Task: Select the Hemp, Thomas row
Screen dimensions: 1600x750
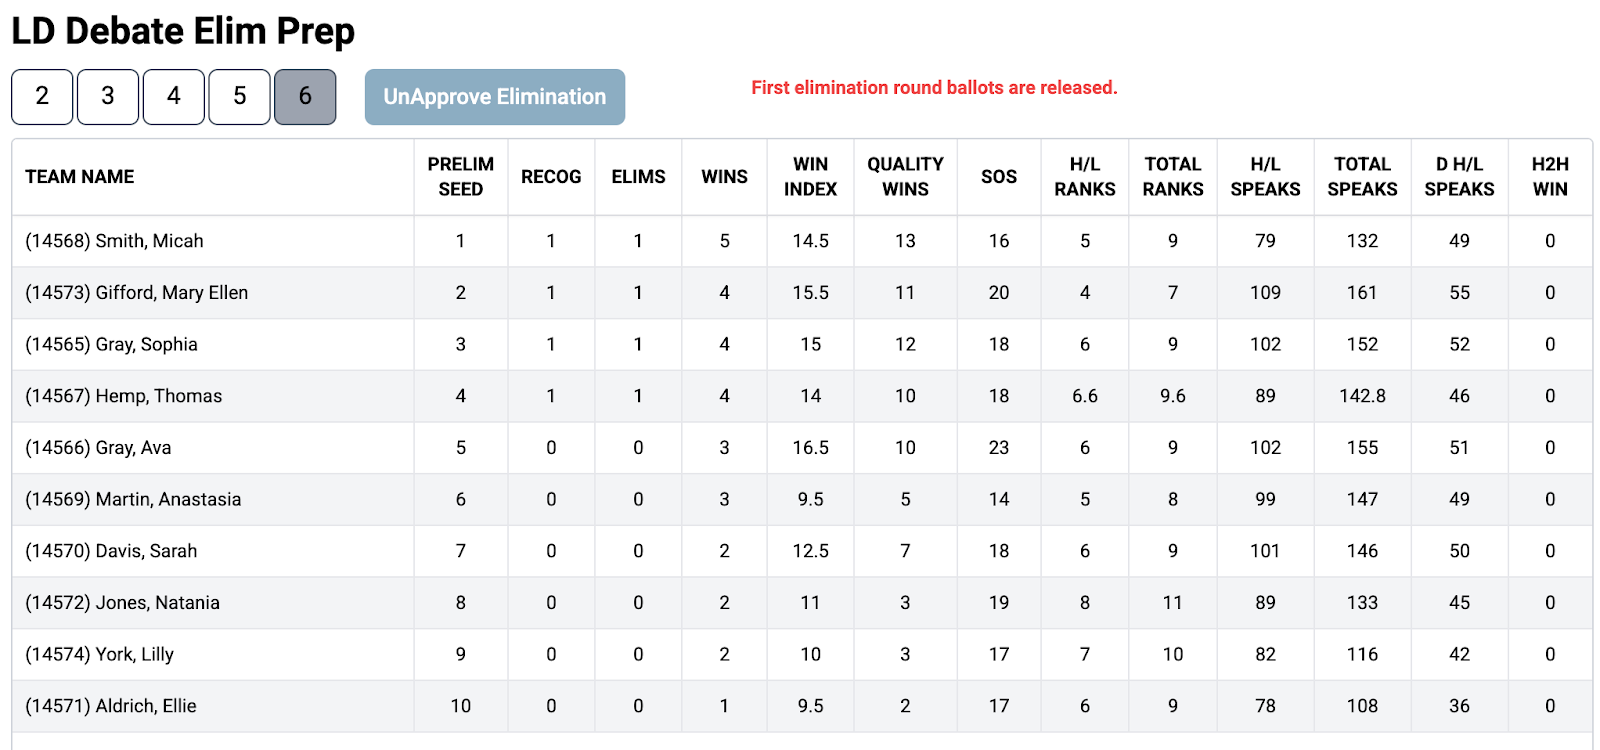Action: coord(124,396)
